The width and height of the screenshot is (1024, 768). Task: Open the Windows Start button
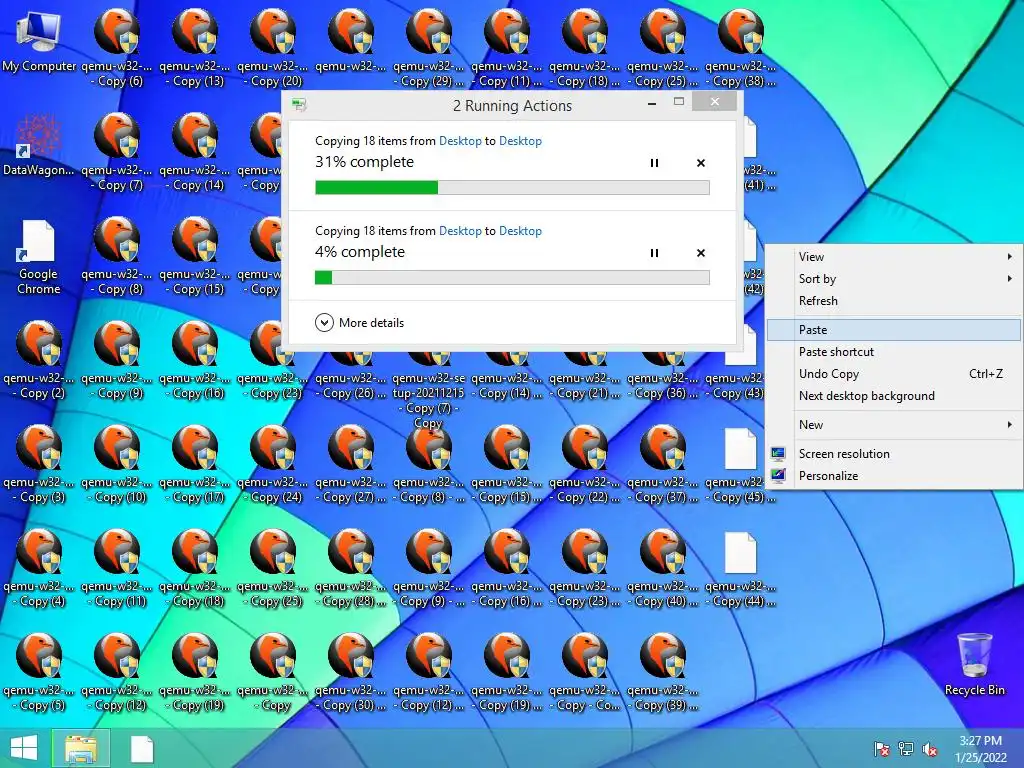click(24, 748)
